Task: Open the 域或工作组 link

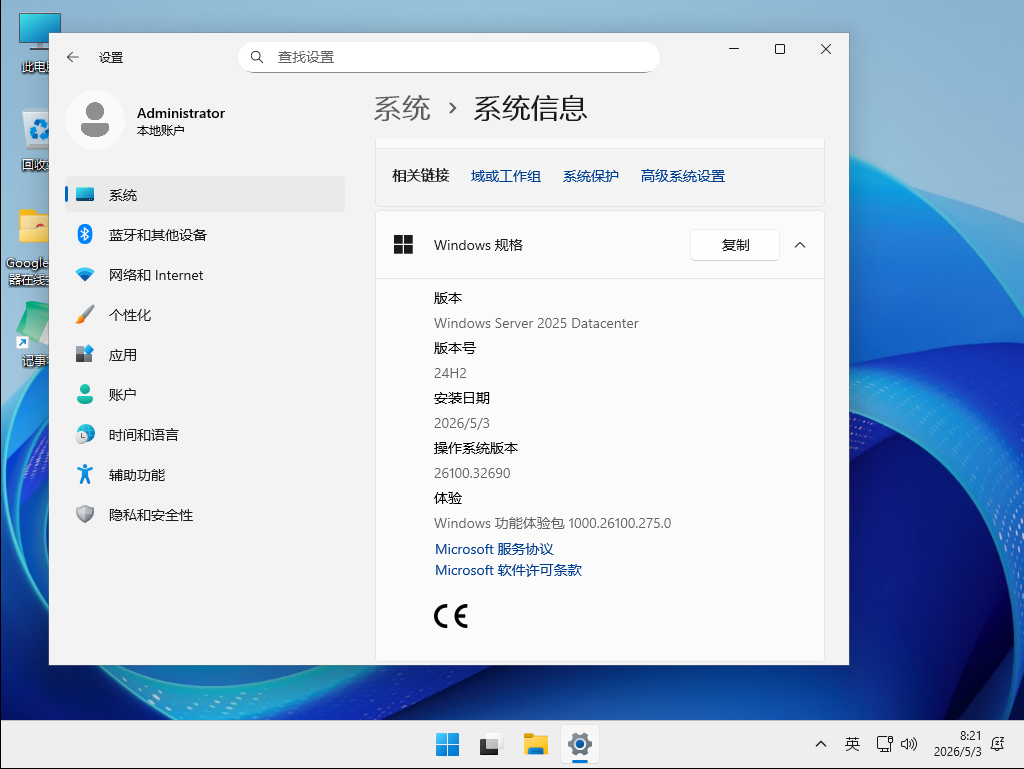Action: pyautogui.click(x=505, y=176)
